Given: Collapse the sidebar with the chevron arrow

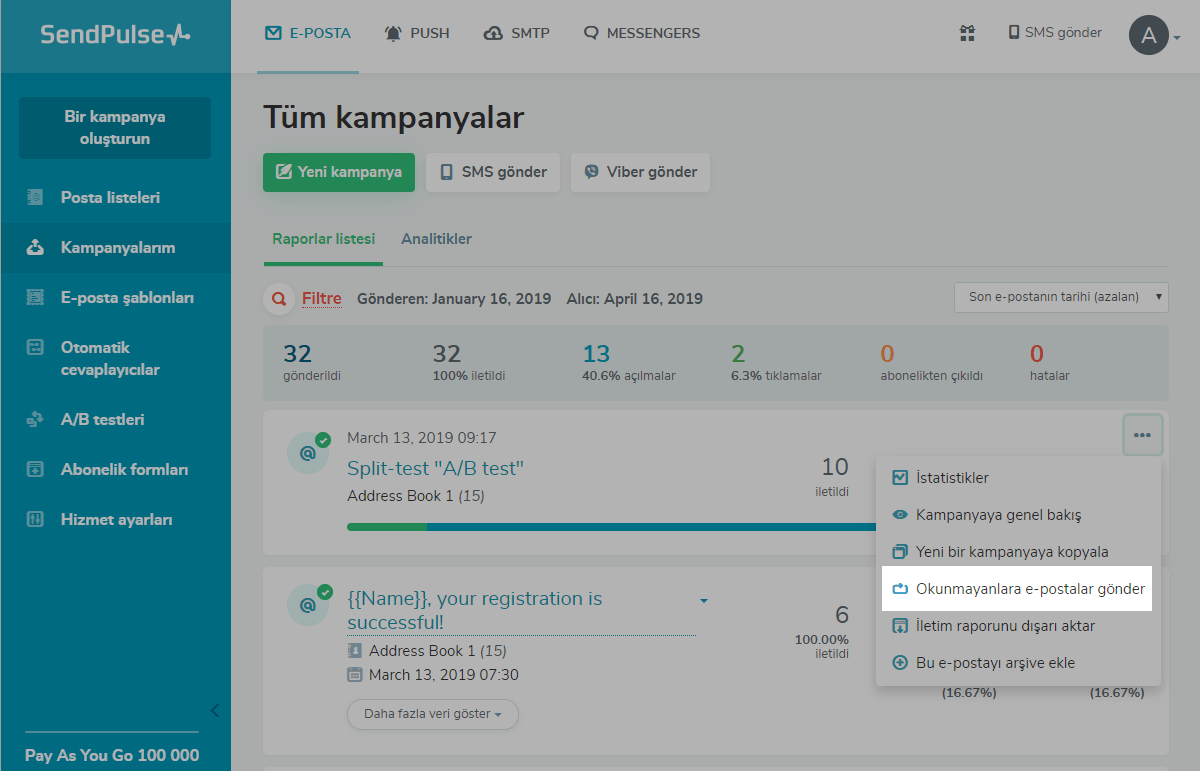Looking at the screenshot, I should (x=214, y=711).
